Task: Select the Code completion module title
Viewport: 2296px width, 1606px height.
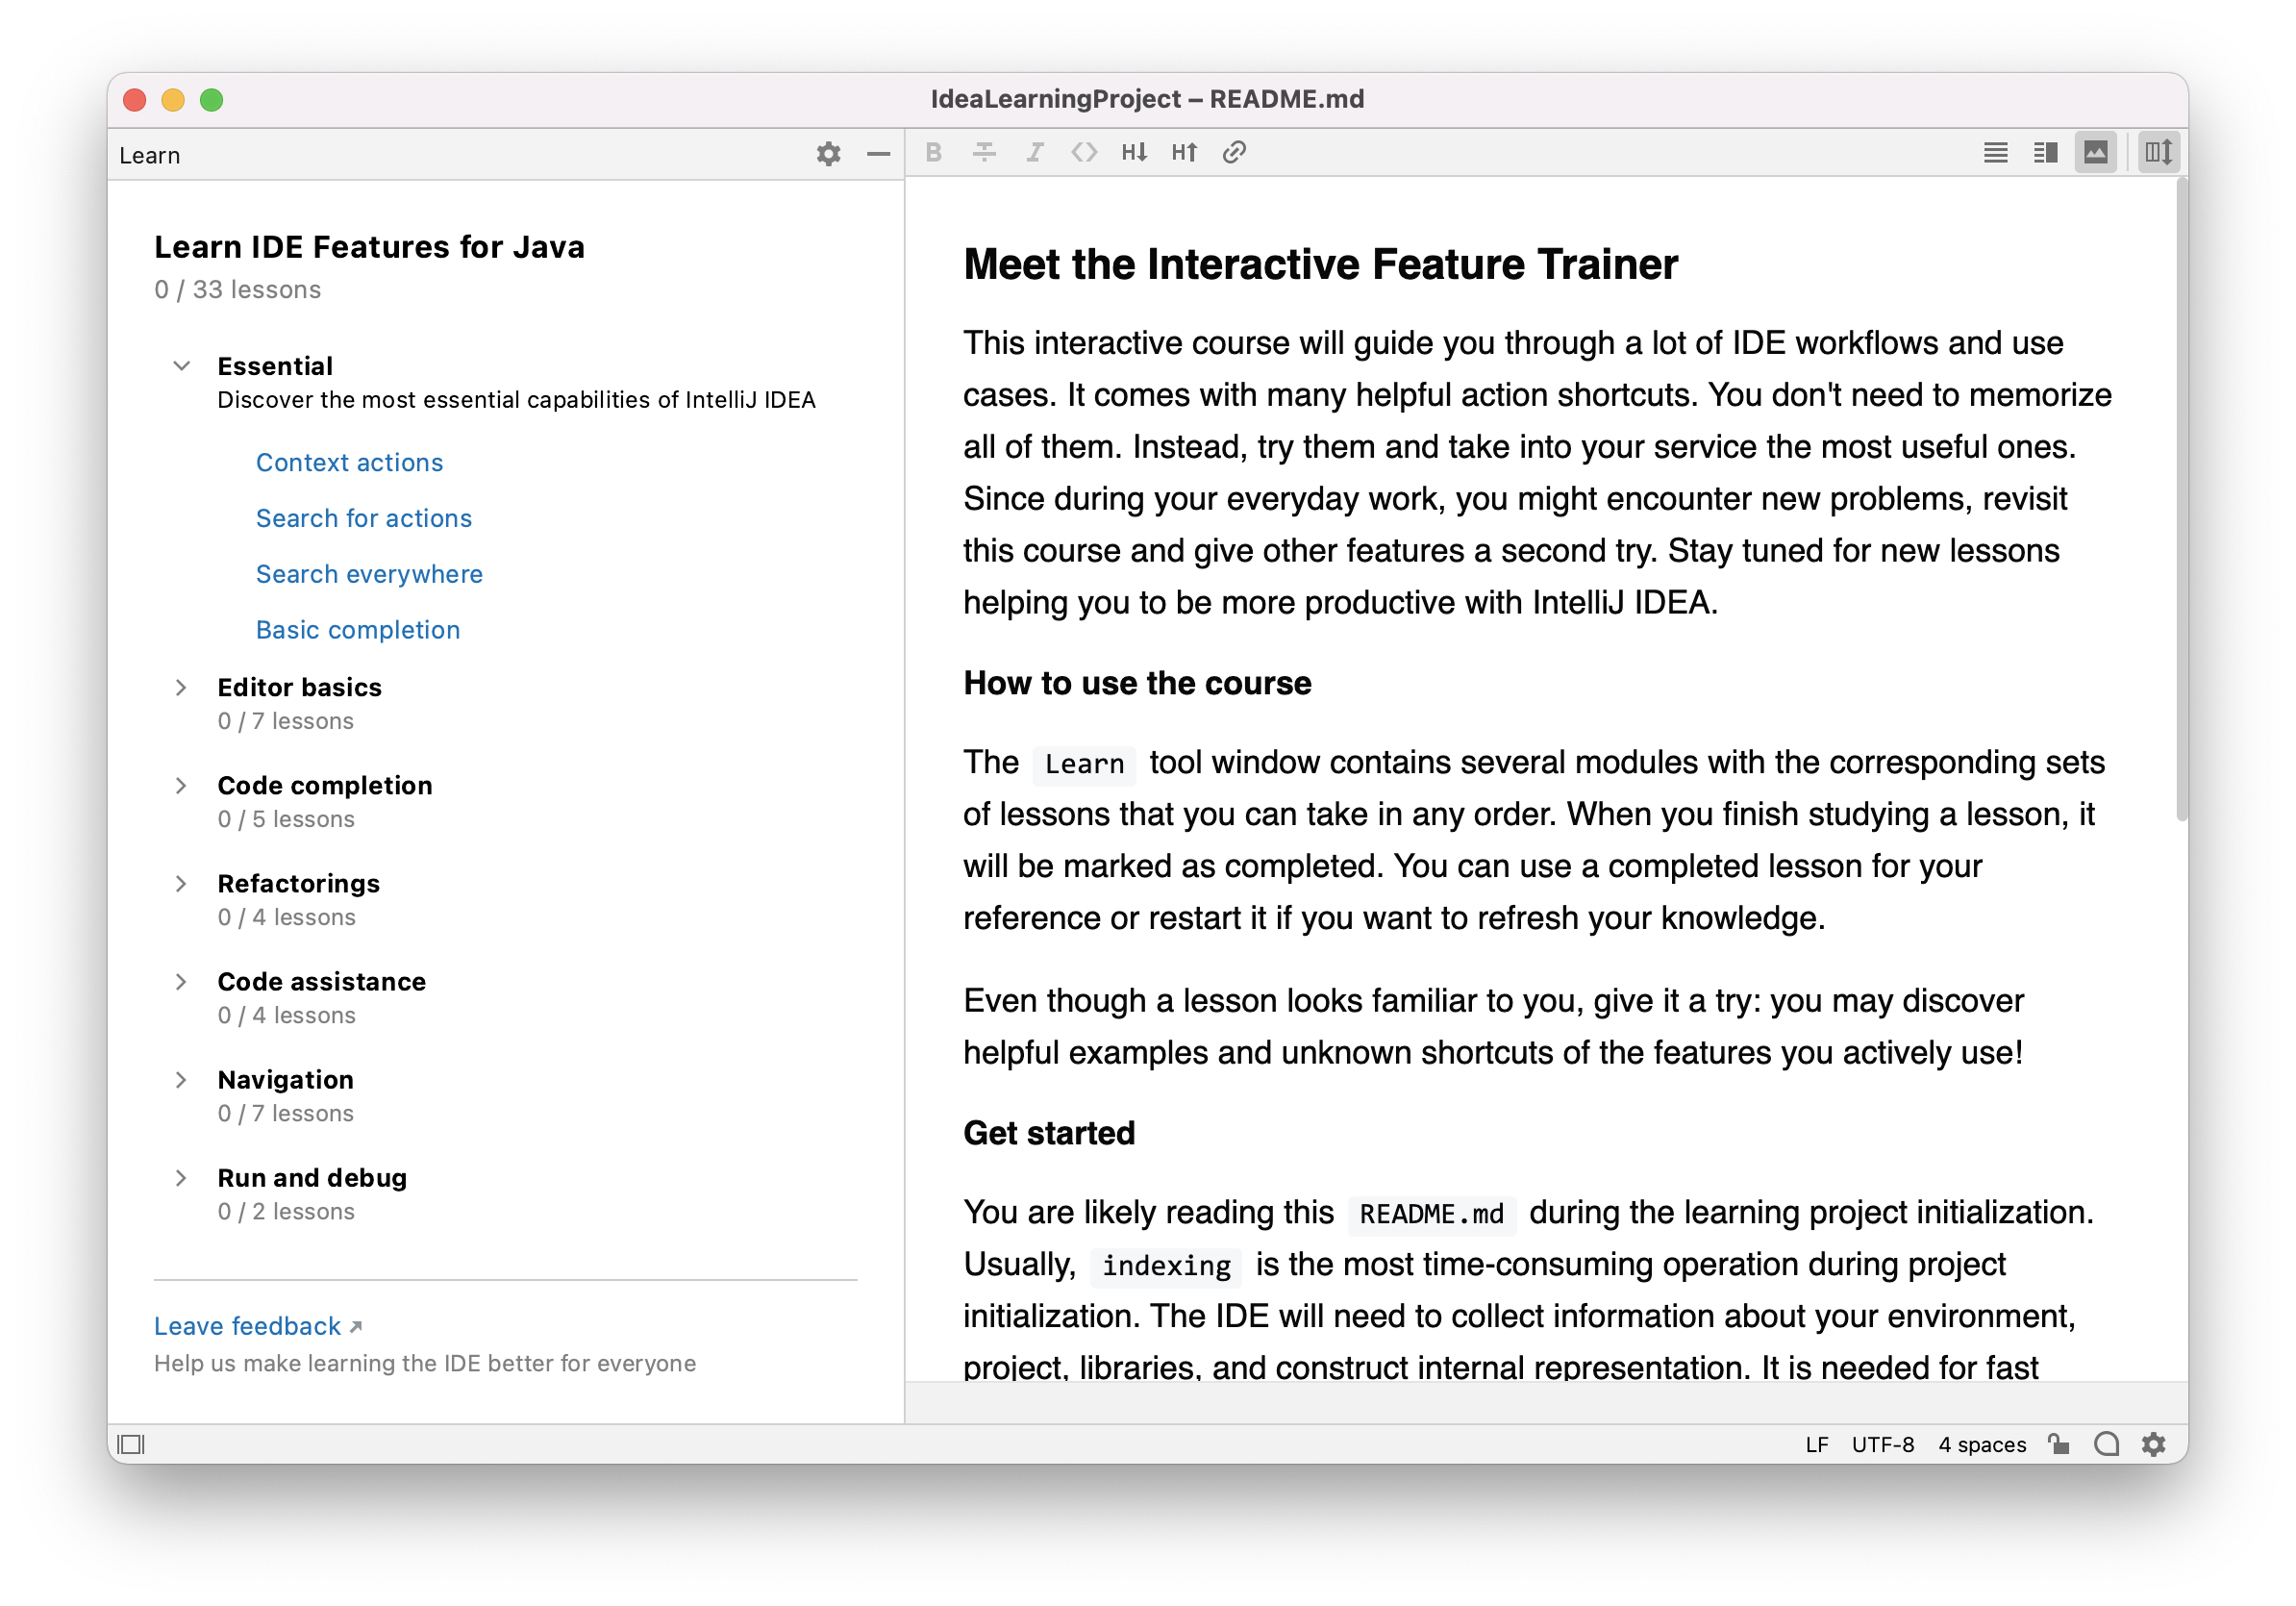Action: [x=325, y=785]
